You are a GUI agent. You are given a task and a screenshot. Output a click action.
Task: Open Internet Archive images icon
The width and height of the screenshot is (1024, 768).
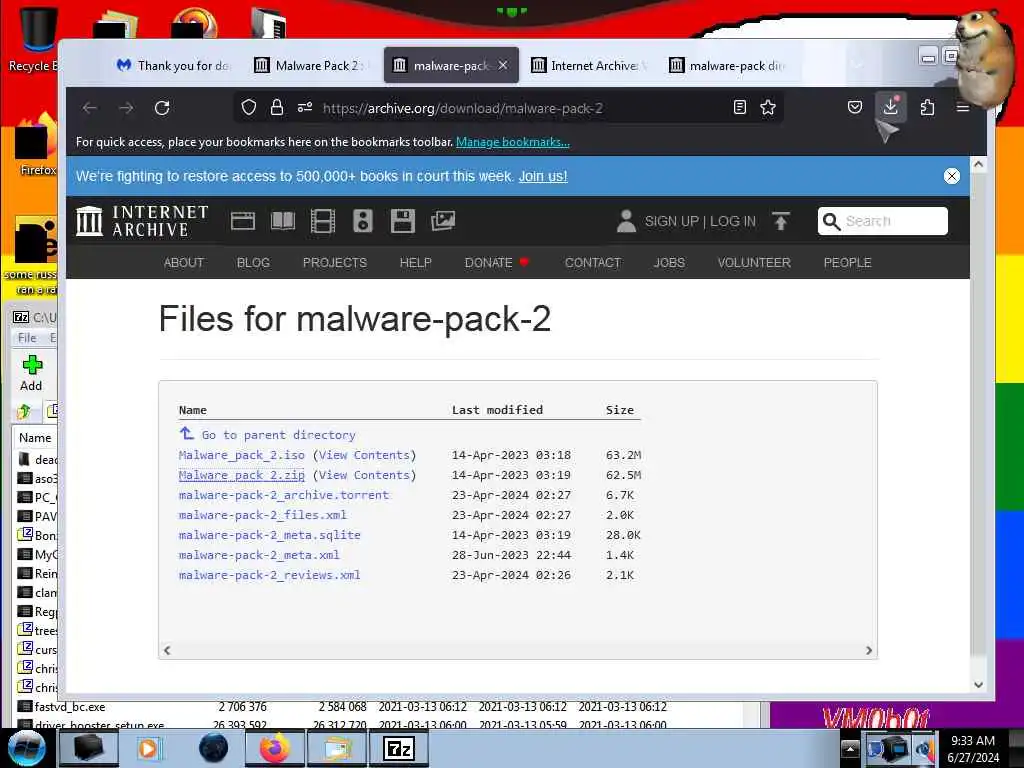[x=443, y=221]
